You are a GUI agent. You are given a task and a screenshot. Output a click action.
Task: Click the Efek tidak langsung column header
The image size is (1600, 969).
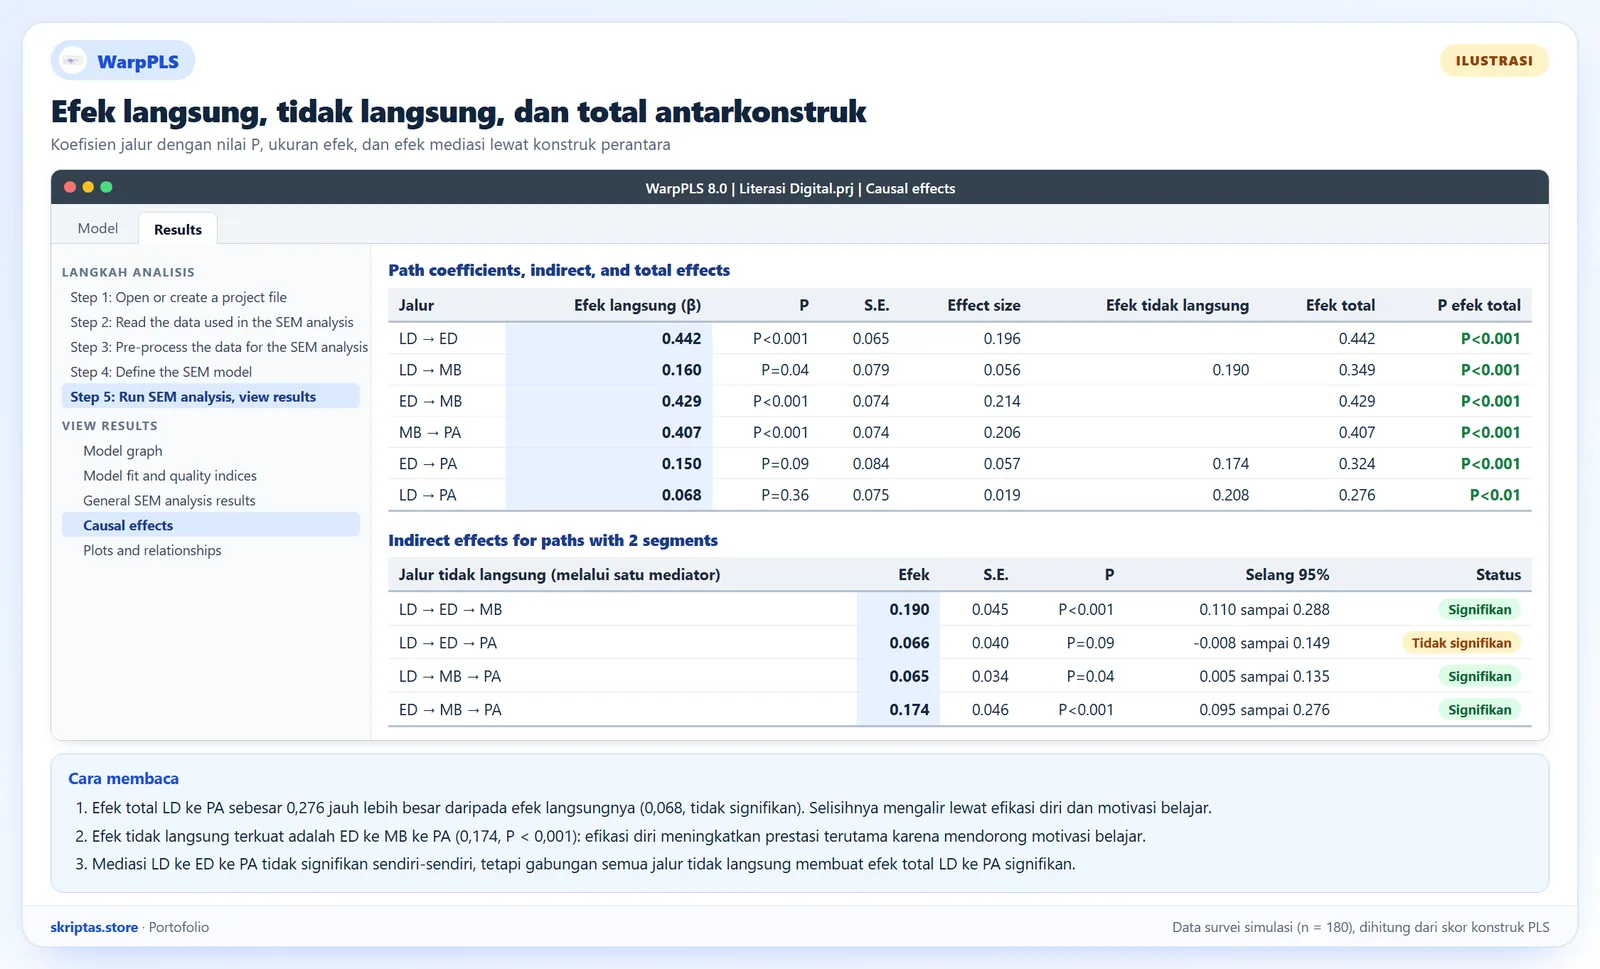coord(1177,305)
